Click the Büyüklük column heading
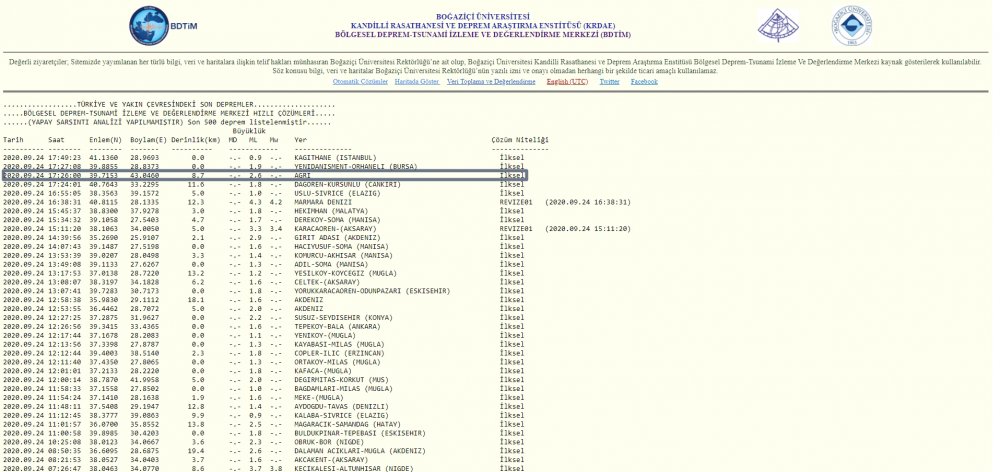Screen dimensions: 1000x472 tap(249, 131)
